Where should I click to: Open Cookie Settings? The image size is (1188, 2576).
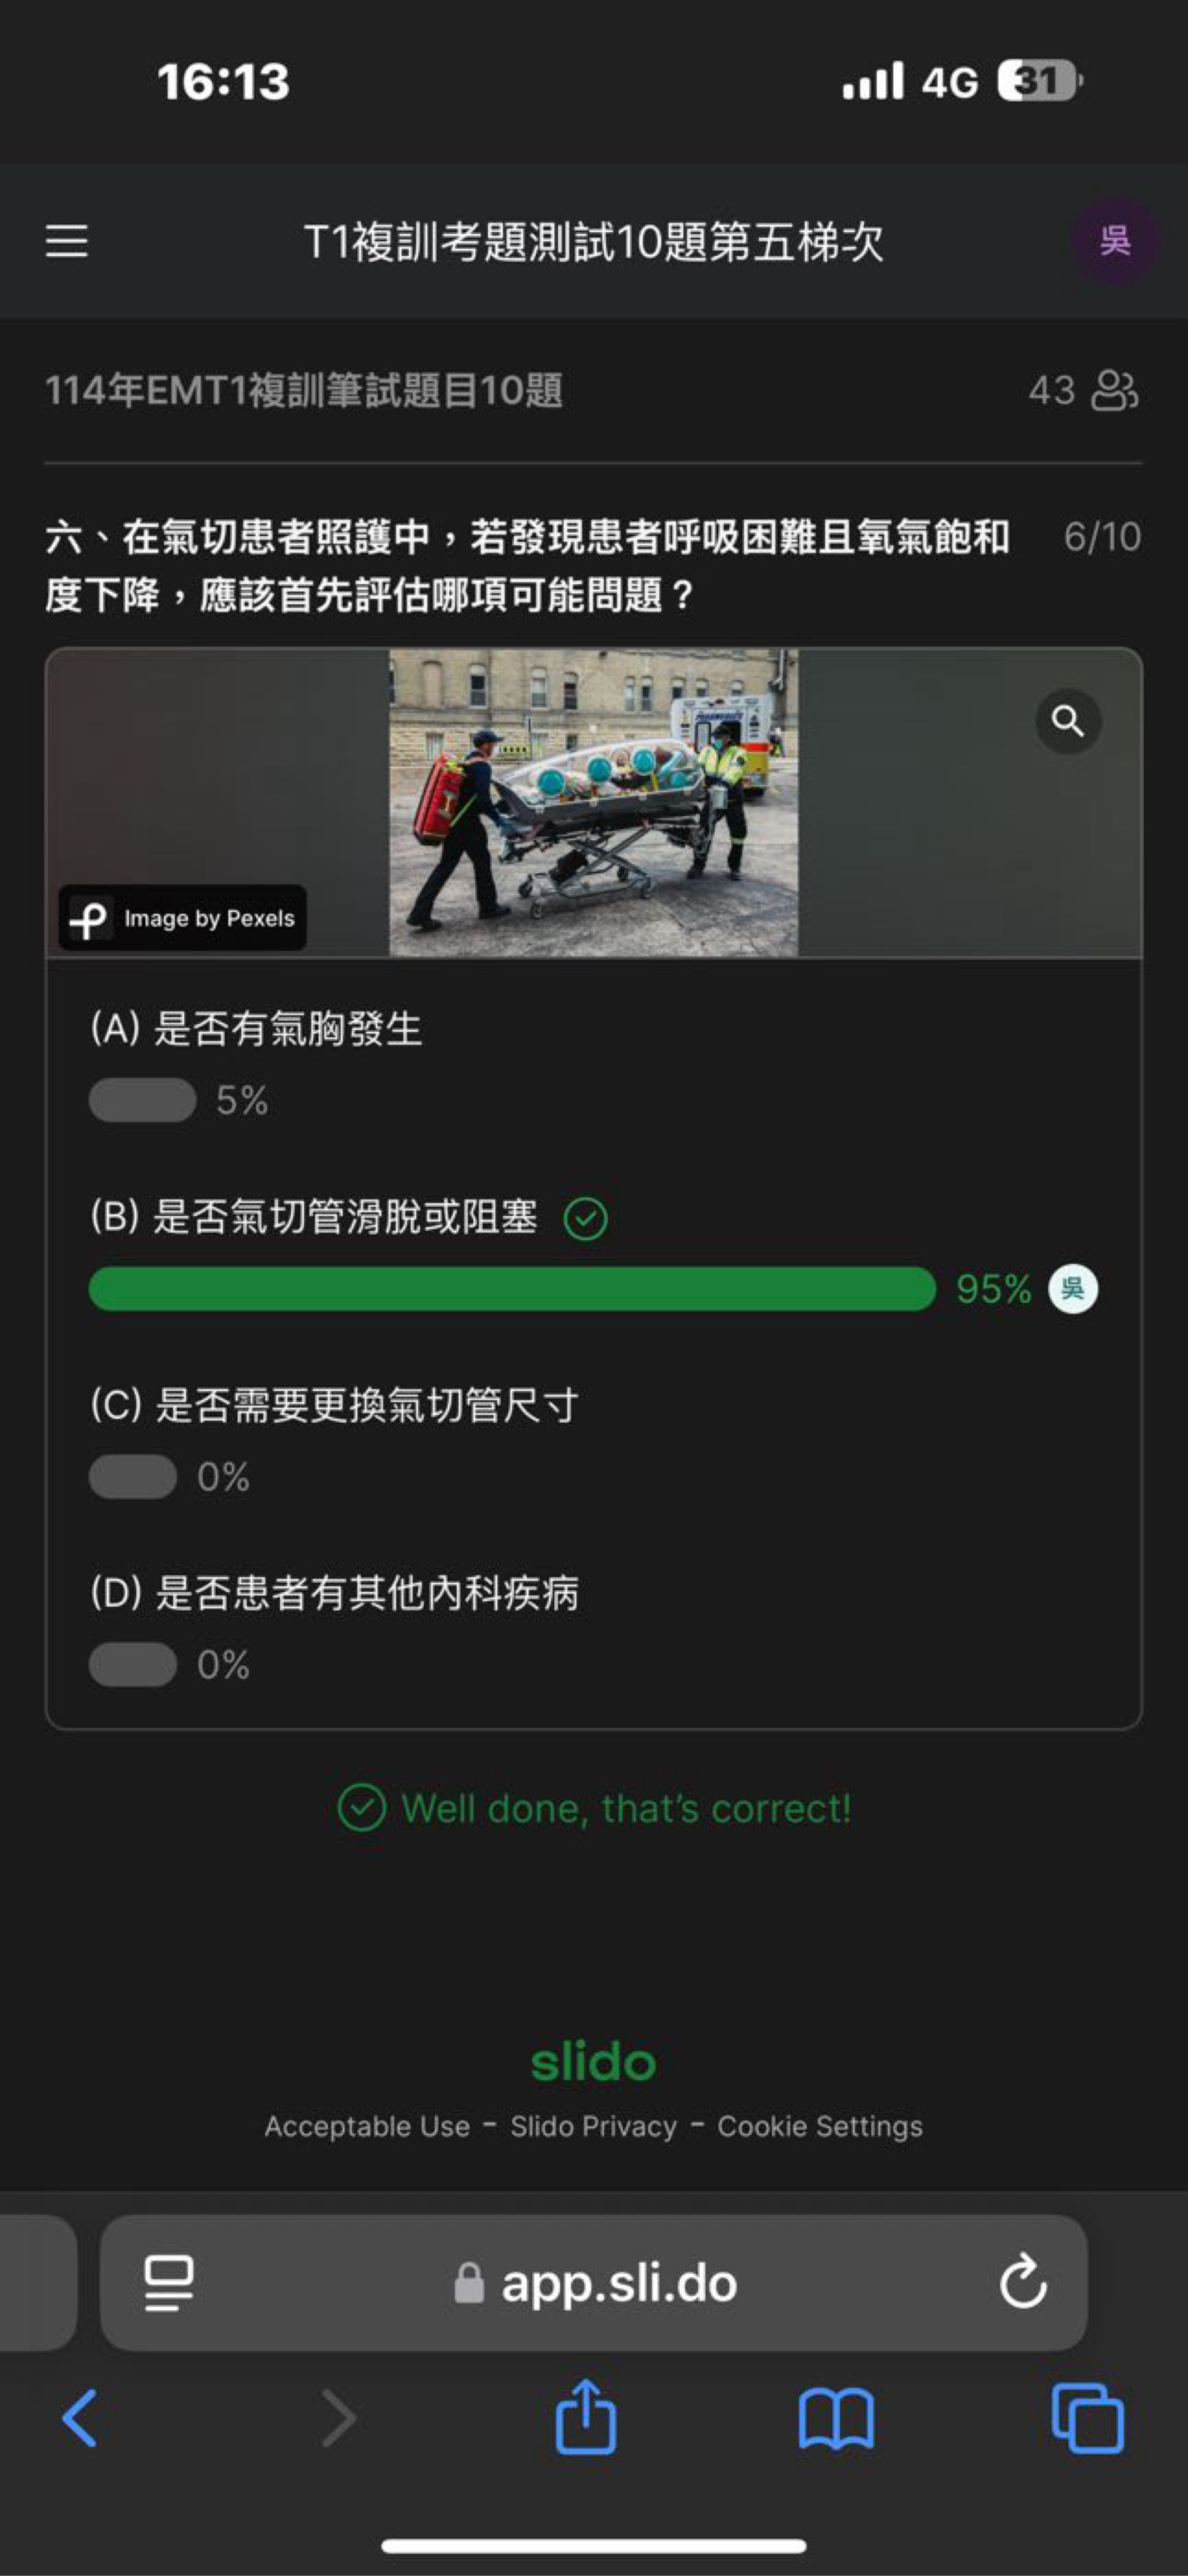pos(820,2126)
